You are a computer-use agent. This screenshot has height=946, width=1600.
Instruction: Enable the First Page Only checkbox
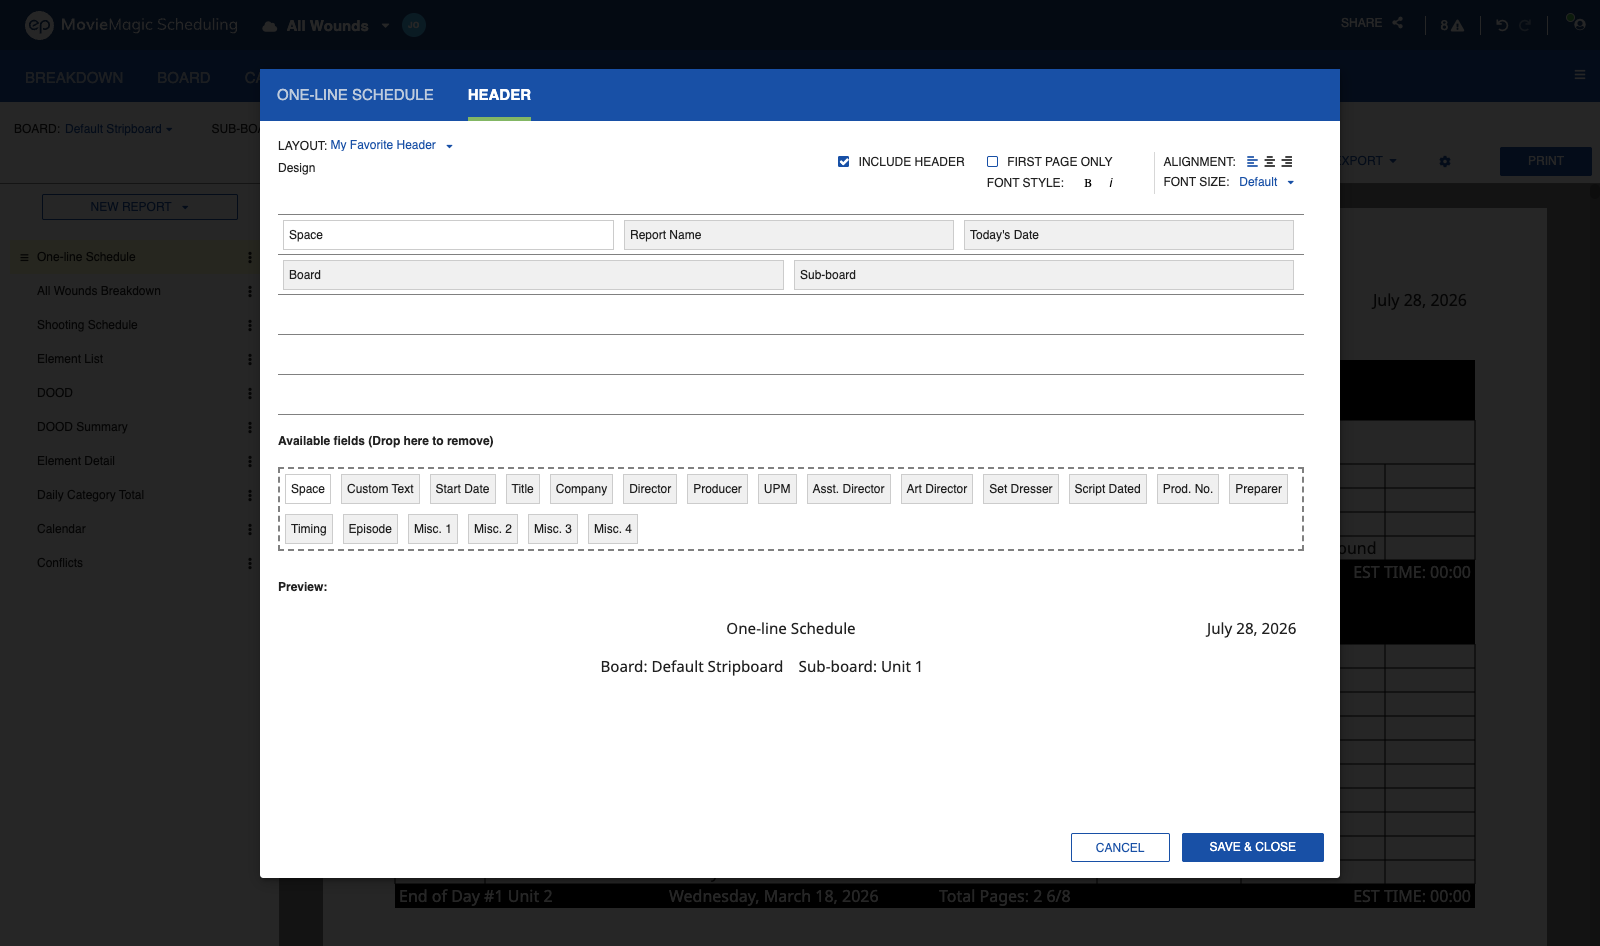(993, 161)
